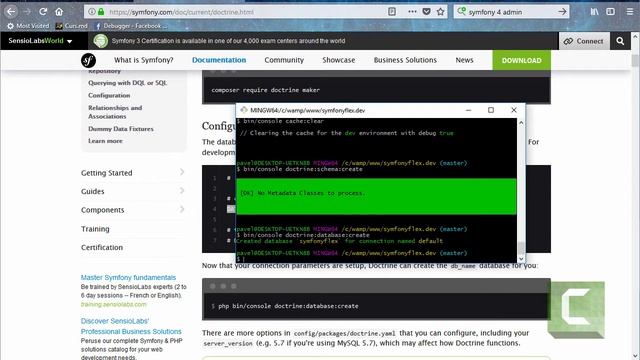Reload the current page
Viewport: 640px width, 360px height.
tap(43, 12)
